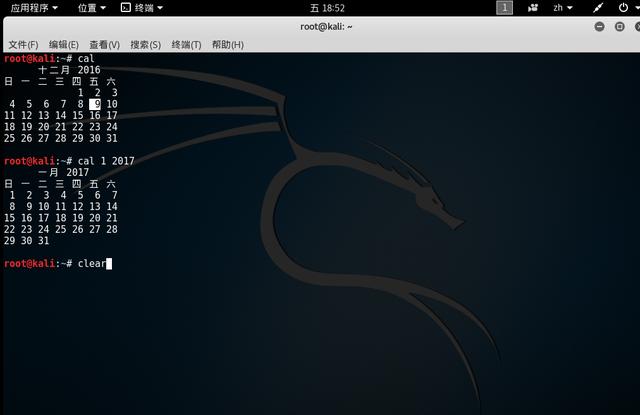640x415 pixels.
Task: Open the 搜索(S) menu
Action: (x=145, y=45)
